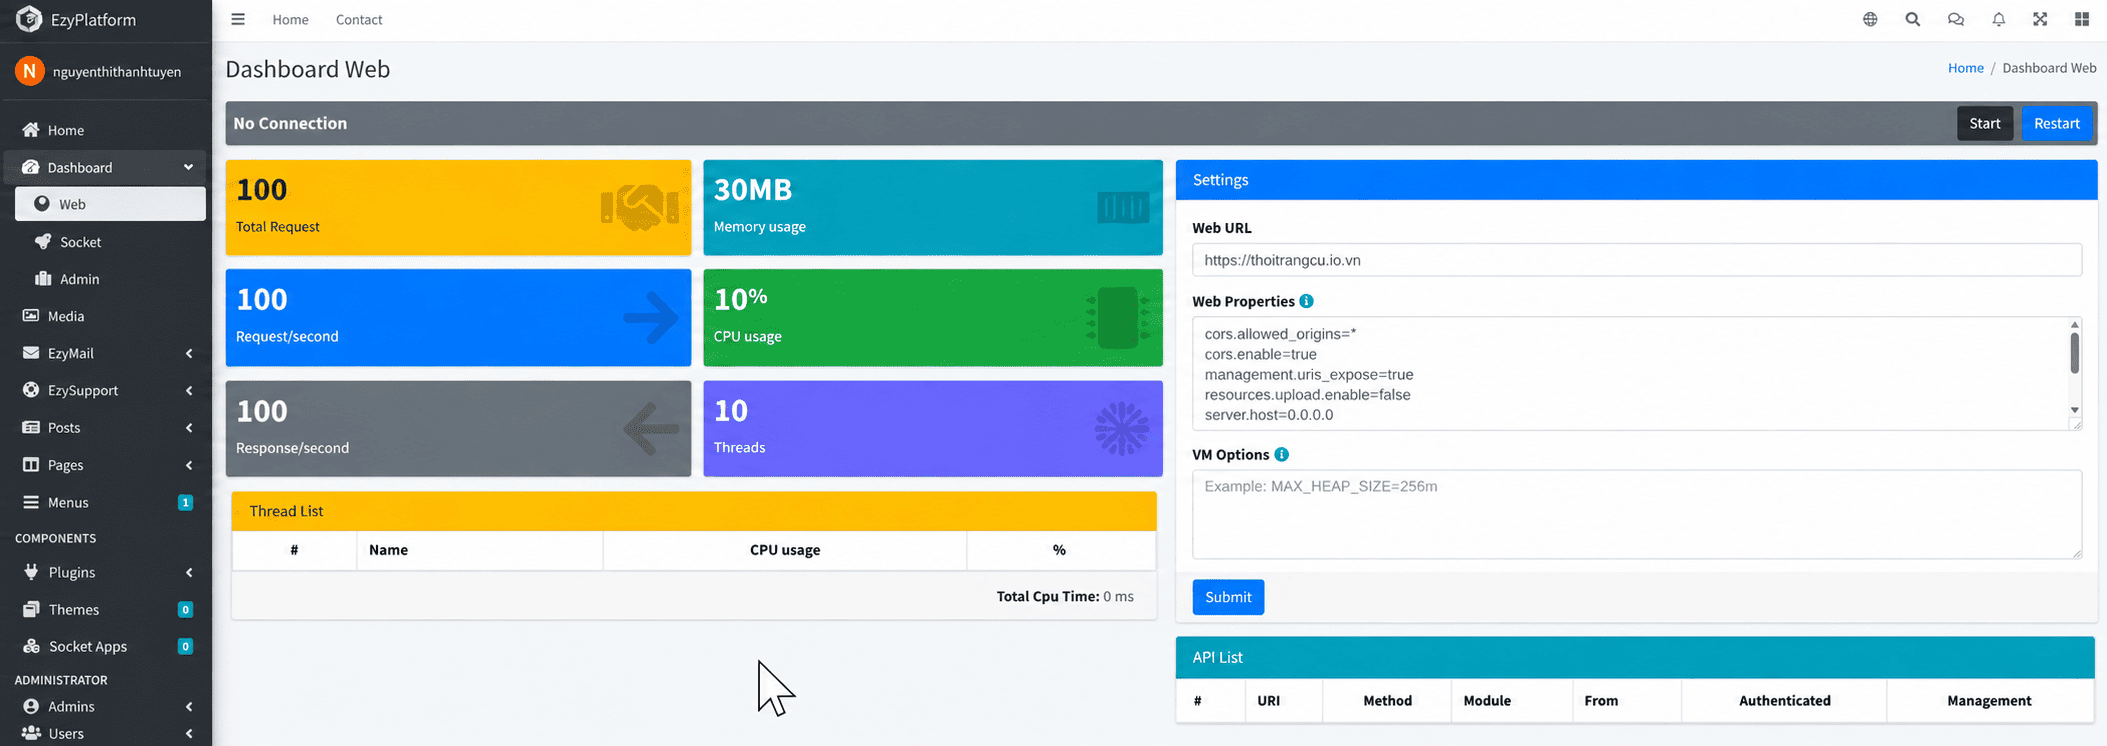Collapse the Dashboard sidebar section
Image resolution: width=2107 pixels, height=746 pixels.
105,167
